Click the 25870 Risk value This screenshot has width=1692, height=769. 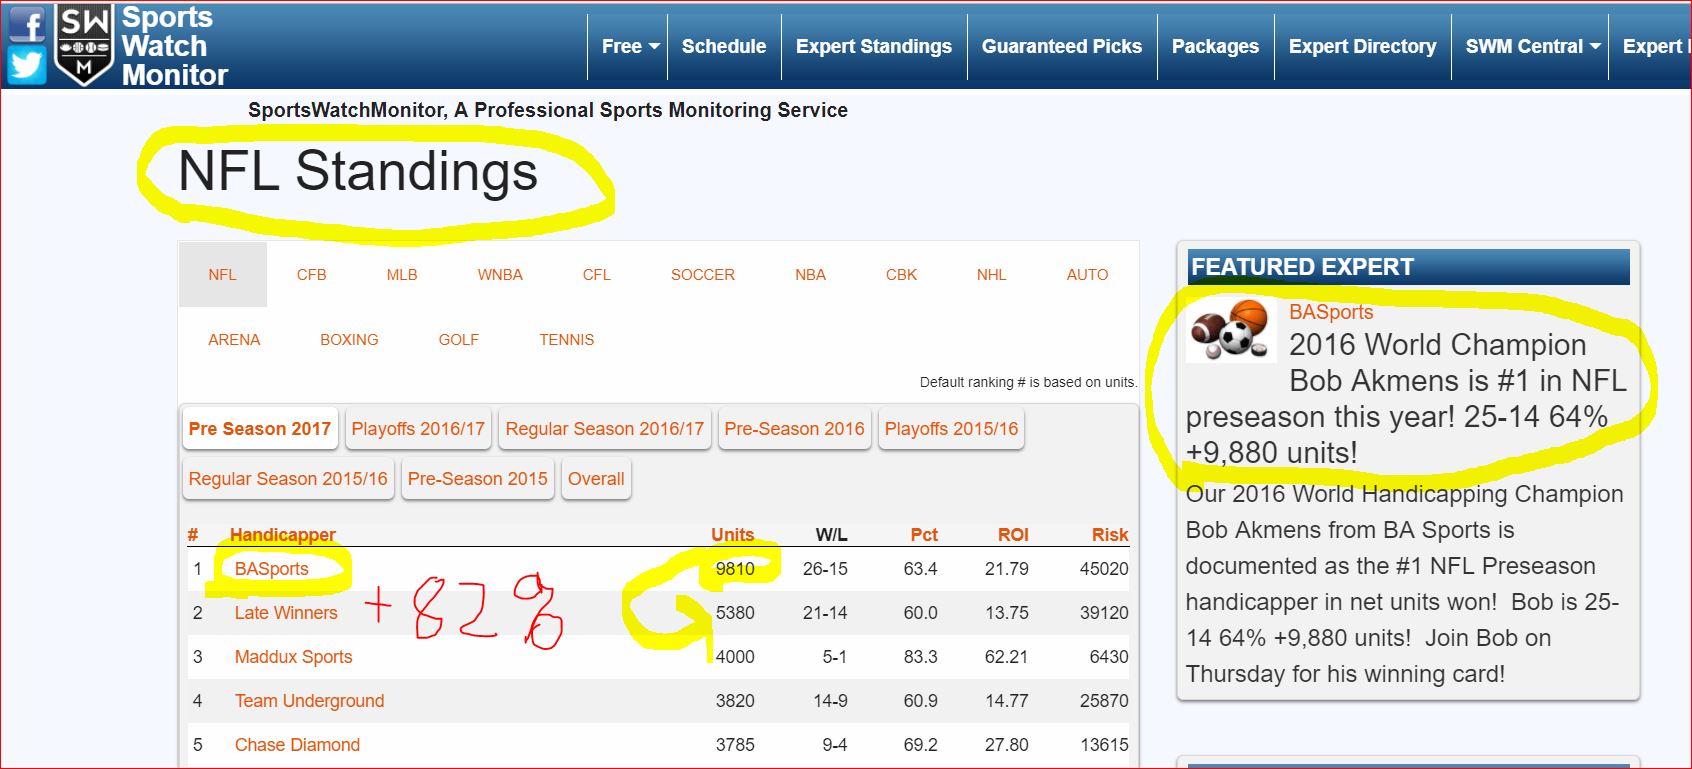pos(1104,701)
